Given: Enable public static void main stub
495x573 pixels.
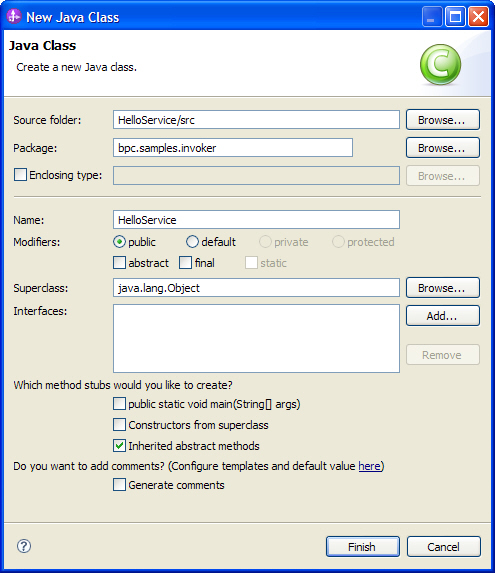Looking at the screenshot, I should pyautogui.click(x=119, y=404).
